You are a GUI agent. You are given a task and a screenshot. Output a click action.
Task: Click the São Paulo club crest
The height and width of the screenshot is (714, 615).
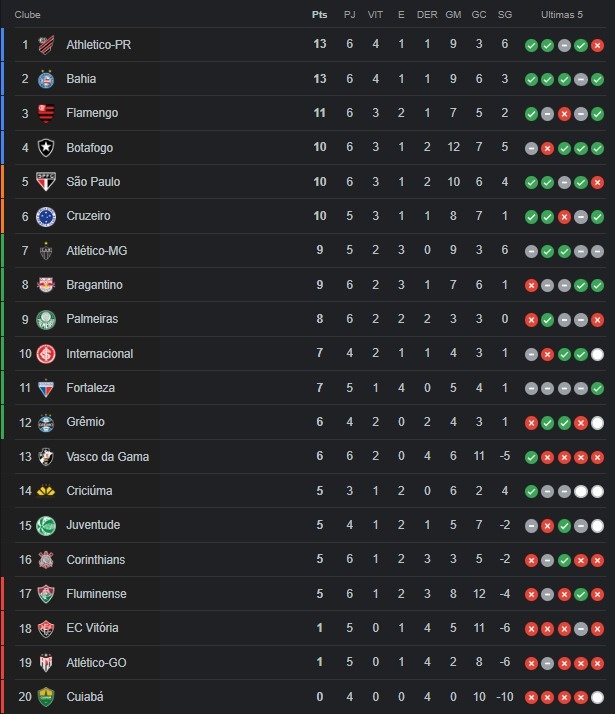46,182
